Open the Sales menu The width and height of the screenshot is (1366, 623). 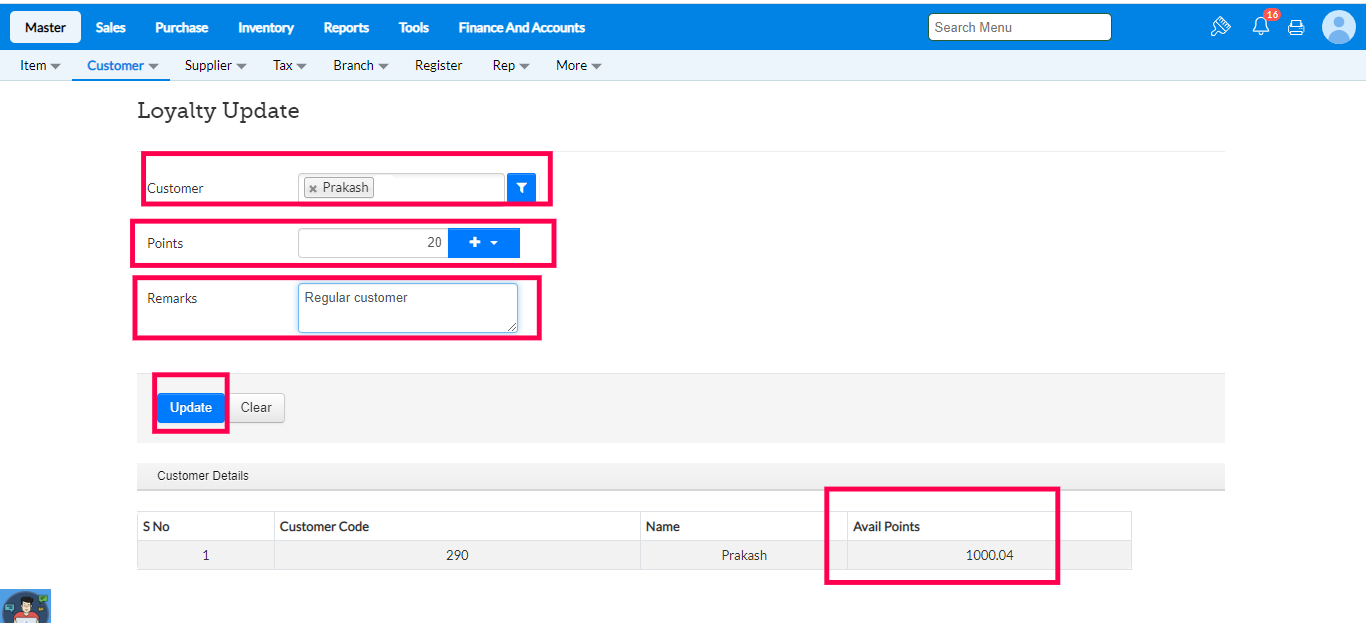pos(111,28)
